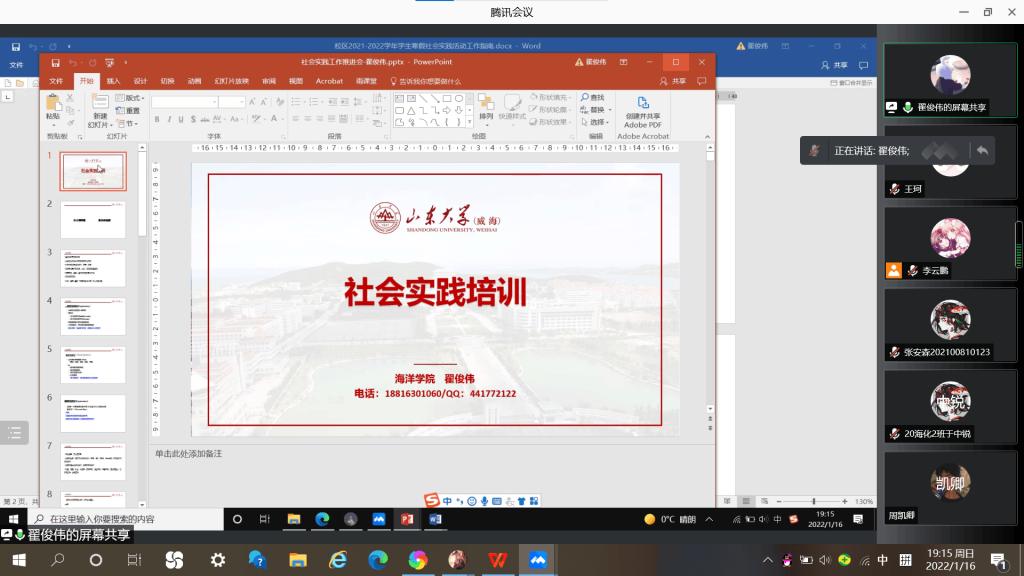Open notification center on local taskbar

click(998, 560)
